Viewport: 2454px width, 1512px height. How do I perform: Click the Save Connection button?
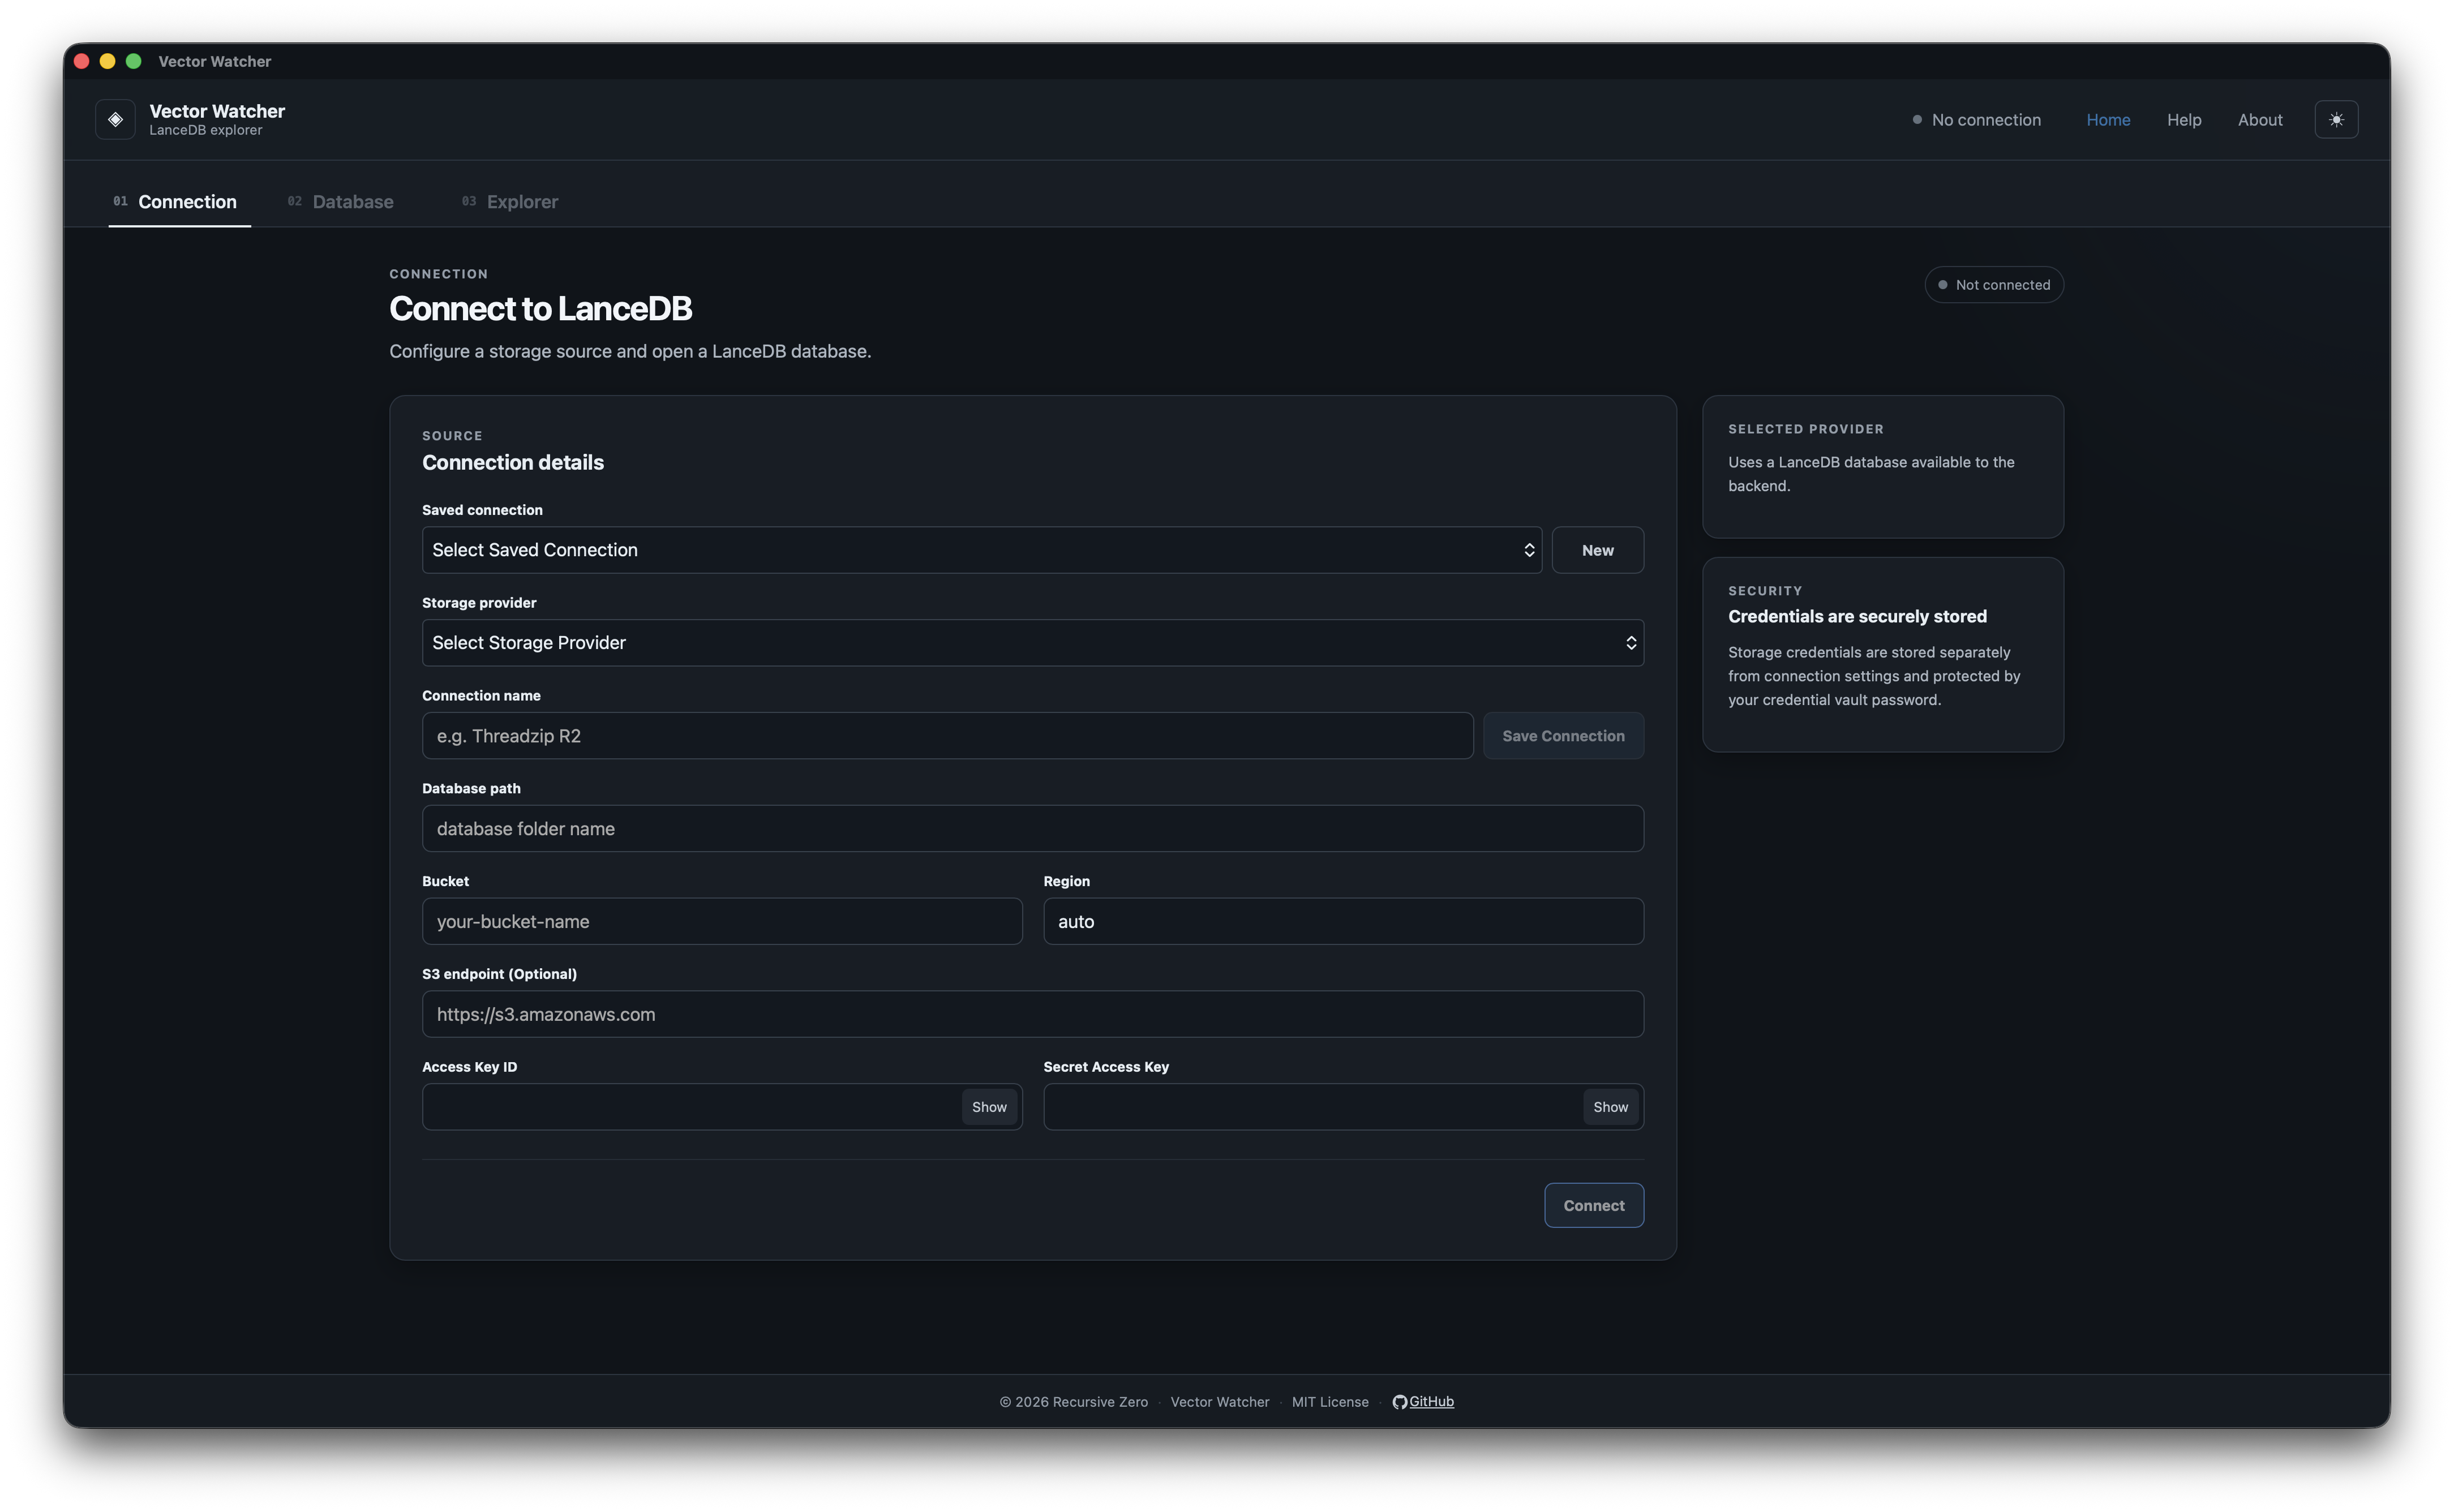pyautogui.click(x=1563, y=736)
